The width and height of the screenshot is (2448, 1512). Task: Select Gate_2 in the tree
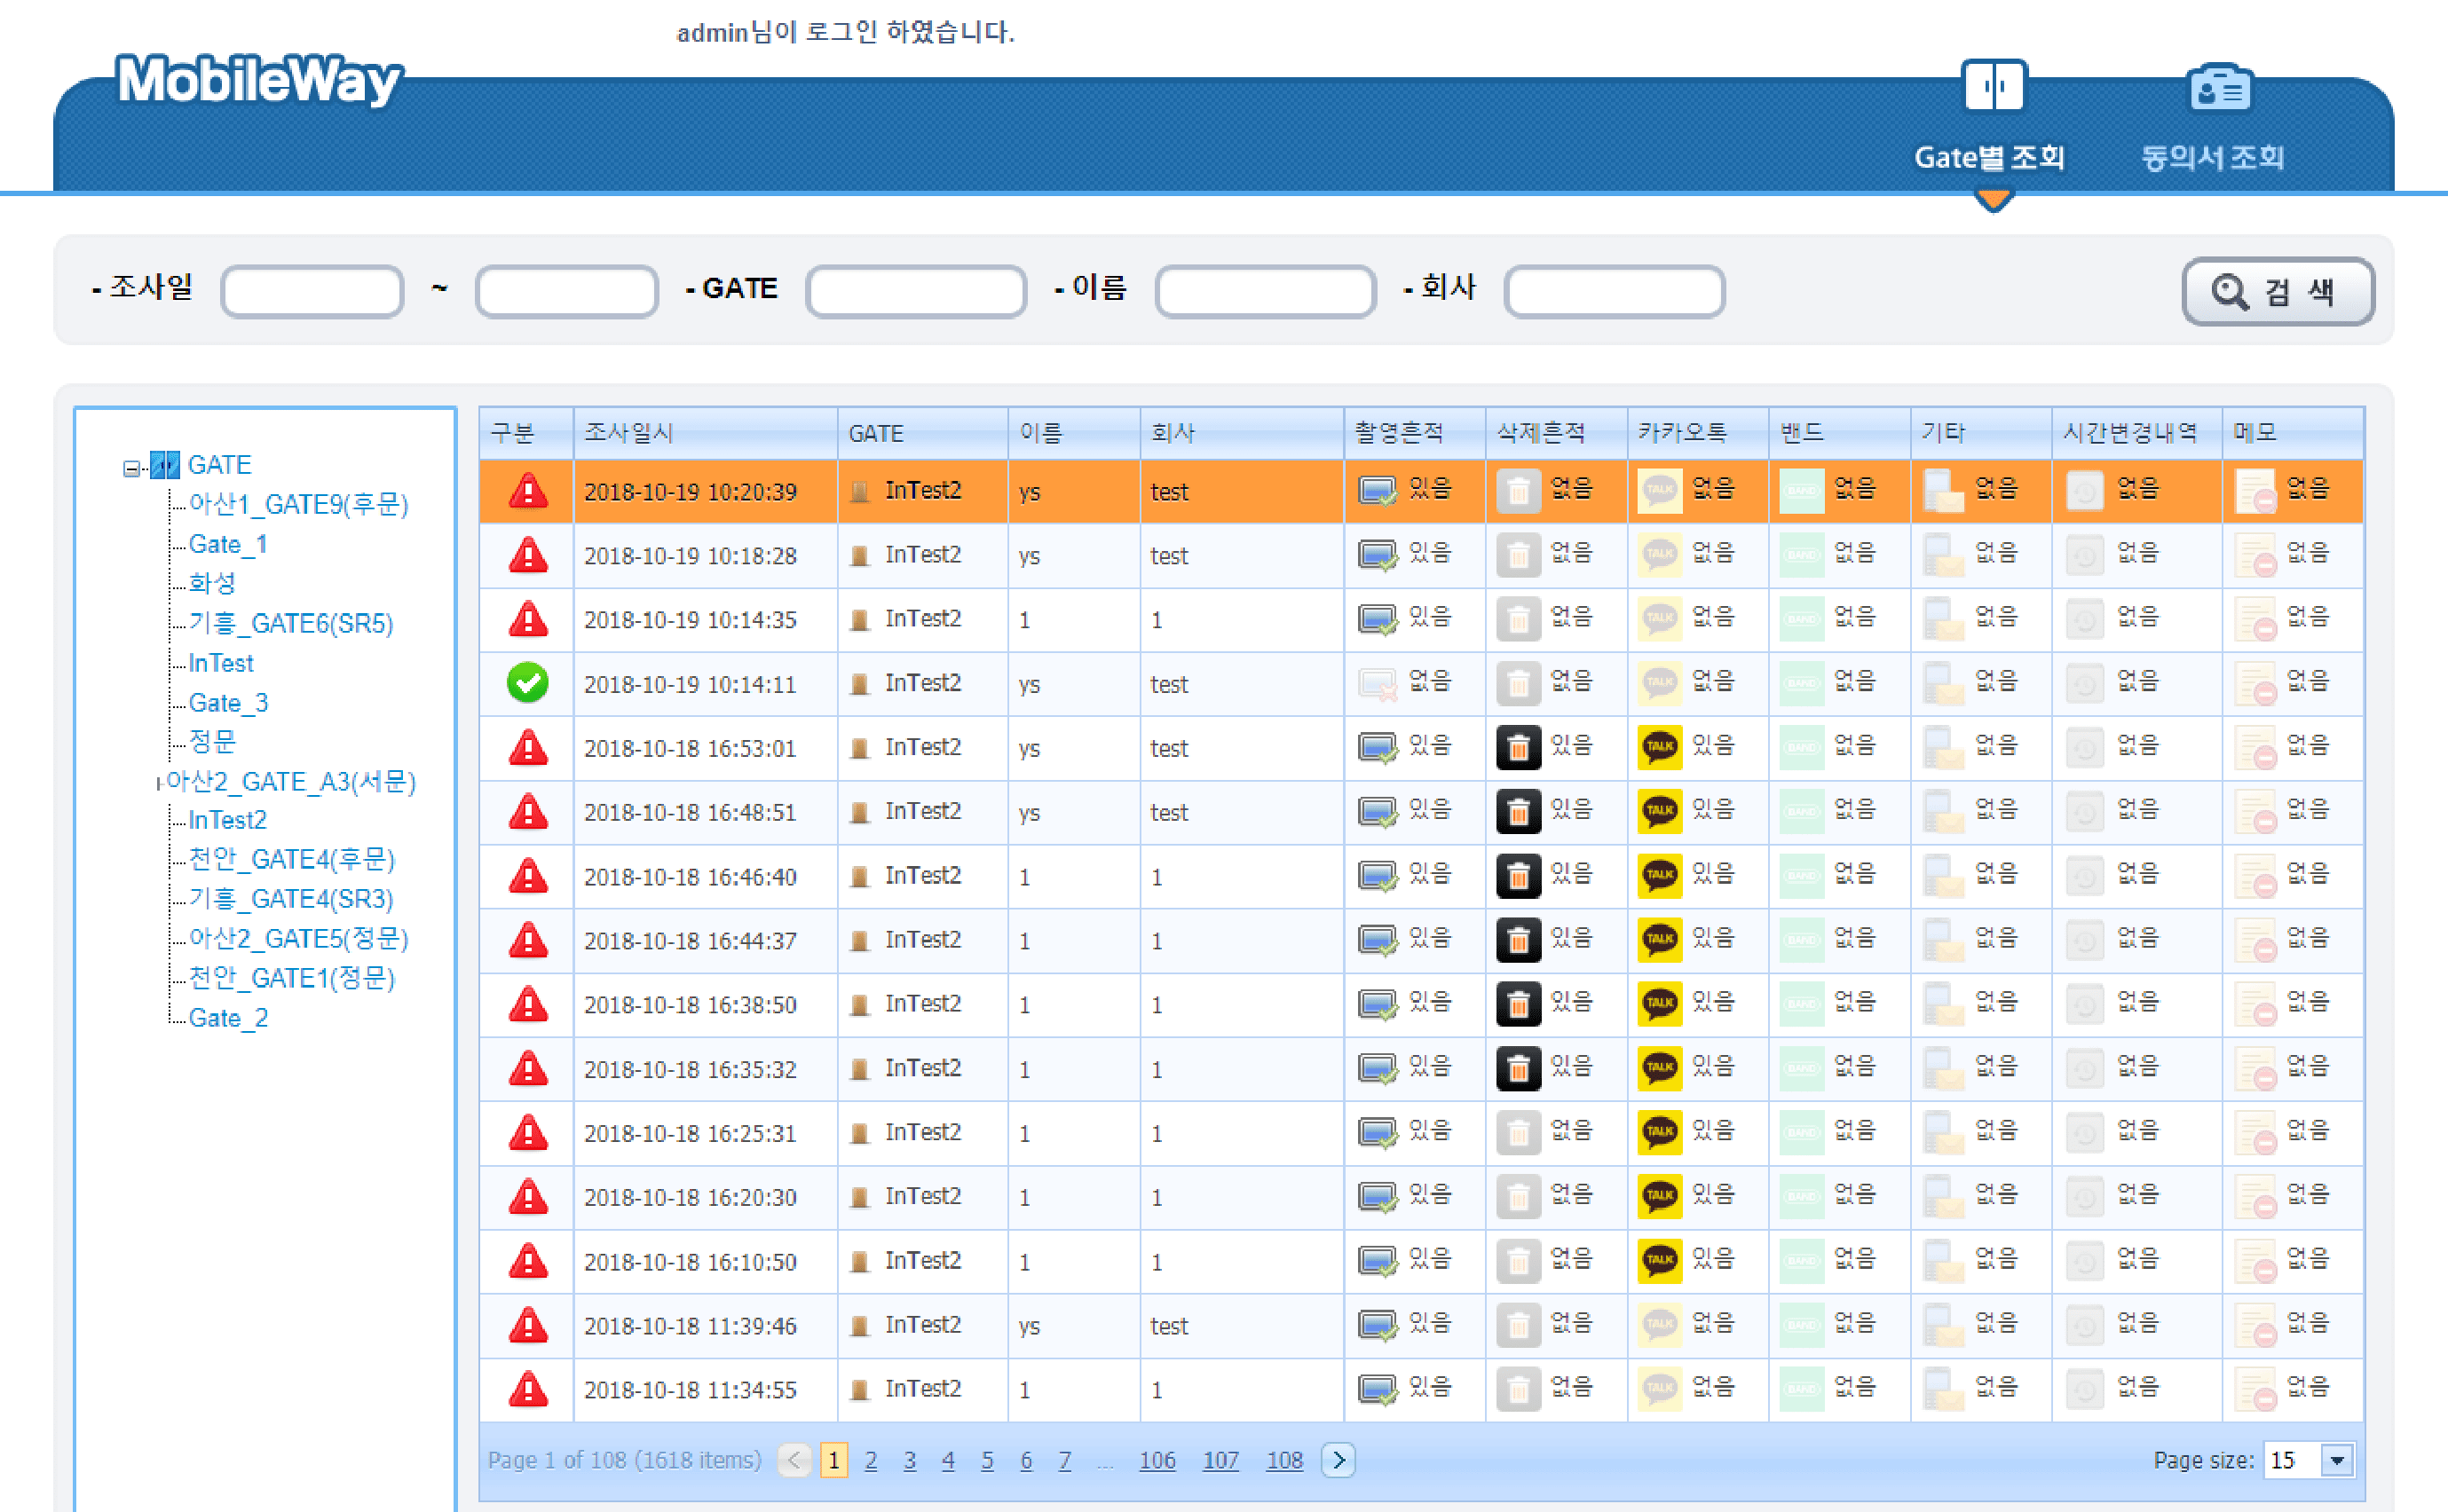[228, 1018]
